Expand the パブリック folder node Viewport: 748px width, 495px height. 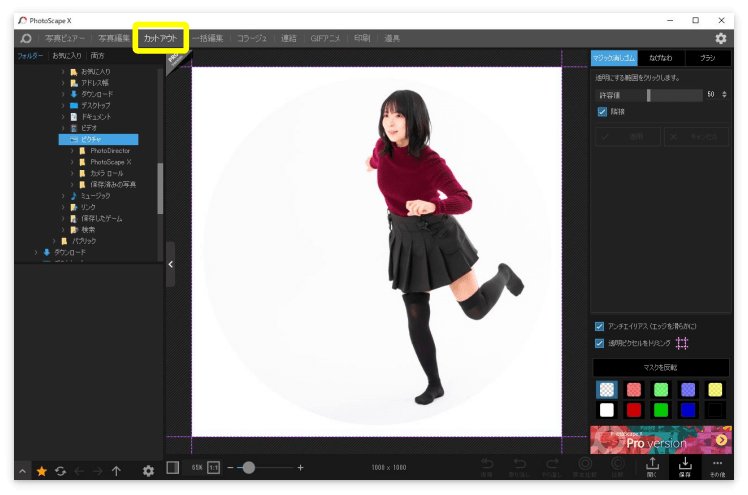tap(54, 241)
